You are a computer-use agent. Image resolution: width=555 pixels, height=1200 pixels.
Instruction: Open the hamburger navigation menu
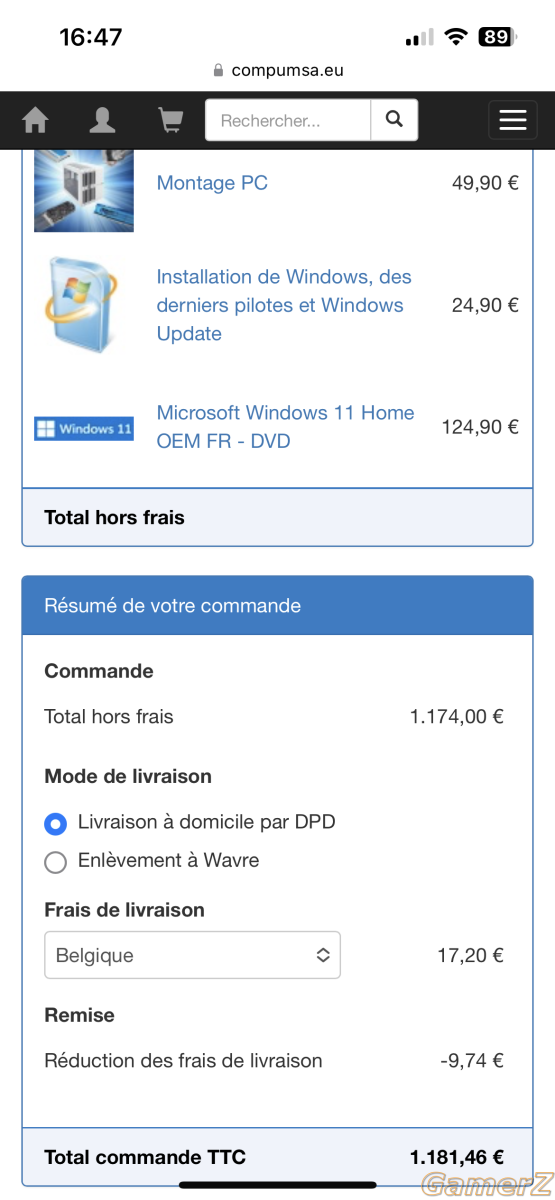513,120
